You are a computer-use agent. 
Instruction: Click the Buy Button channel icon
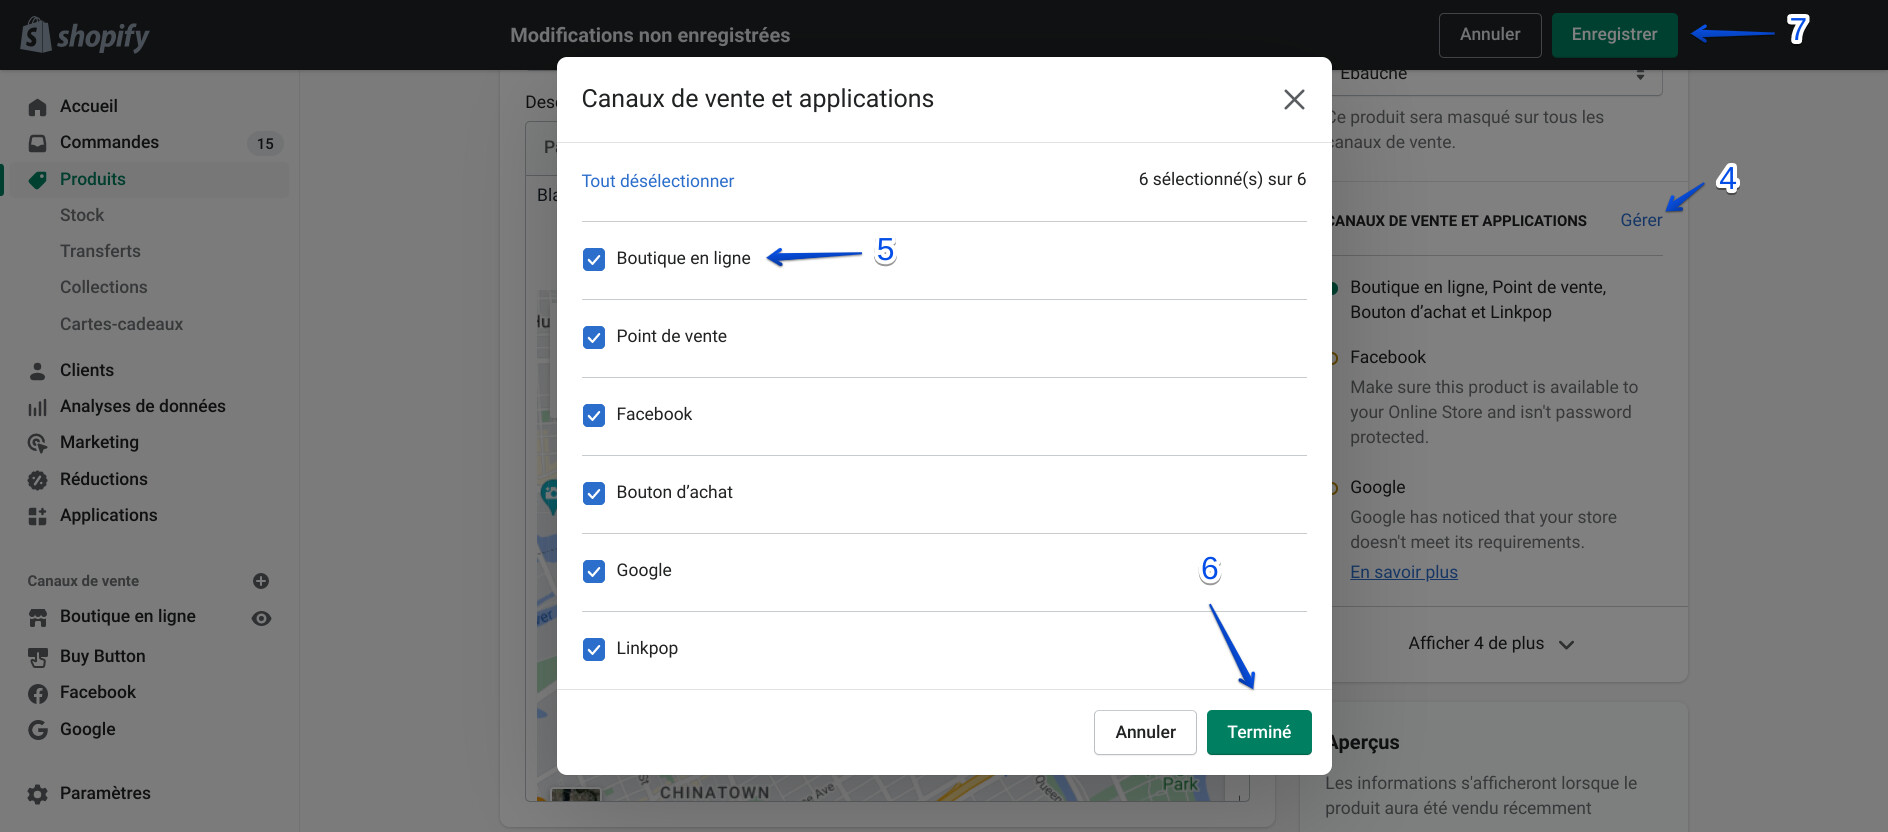tap(38, 657)
